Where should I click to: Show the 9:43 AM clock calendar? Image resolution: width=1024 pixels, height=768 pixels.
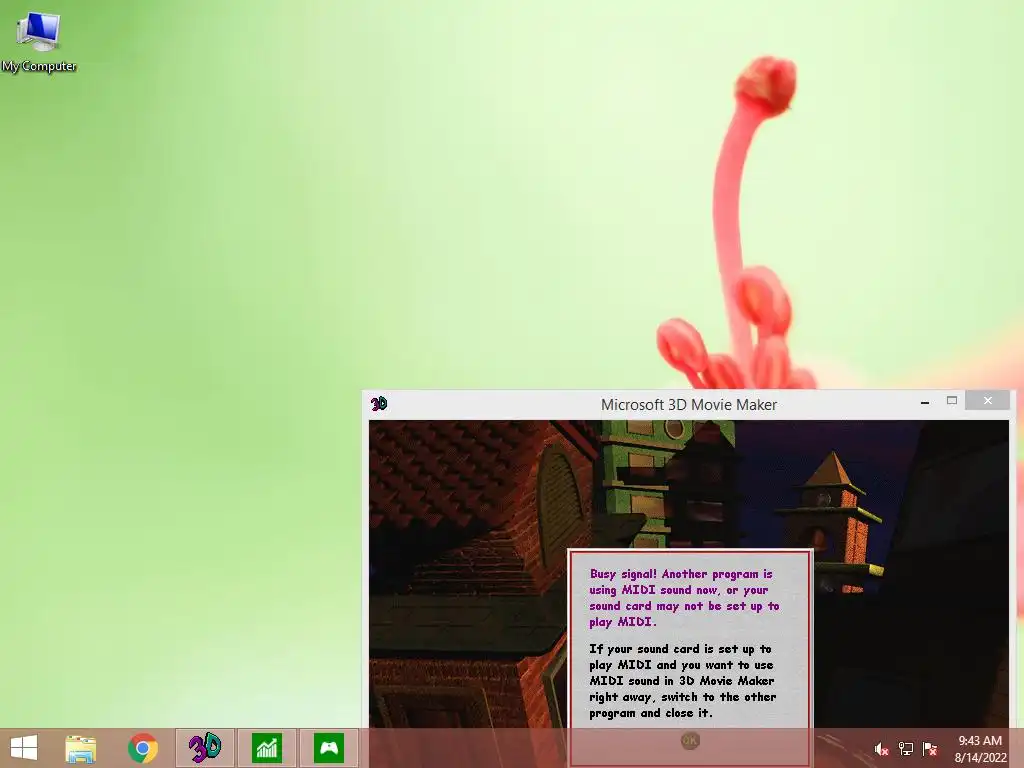coord(980,749)
